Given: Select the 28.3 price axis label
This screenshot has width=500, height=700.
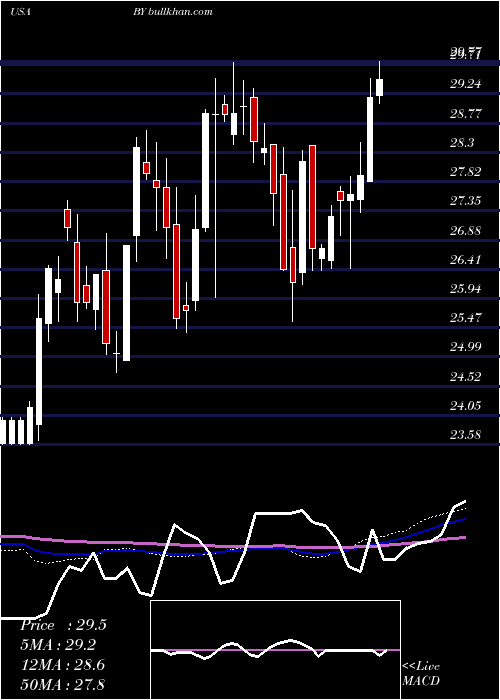Looking at the screenshot, I should [x=462, y=142].
